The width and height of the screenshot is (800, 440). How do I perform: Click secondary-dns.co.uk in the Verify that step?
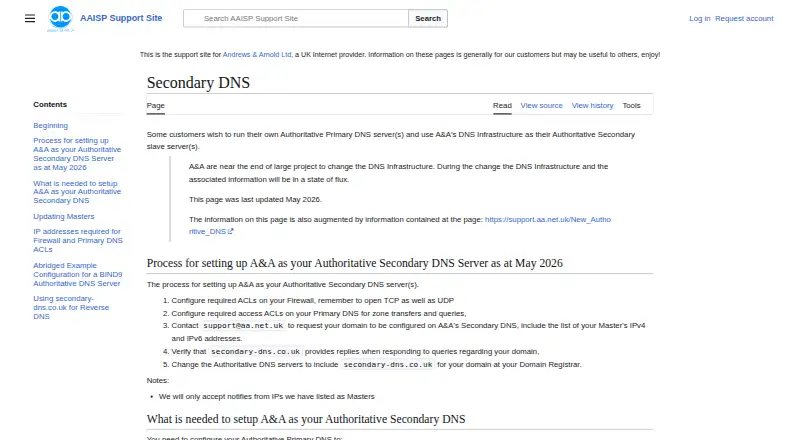click(x=255, y=352)
